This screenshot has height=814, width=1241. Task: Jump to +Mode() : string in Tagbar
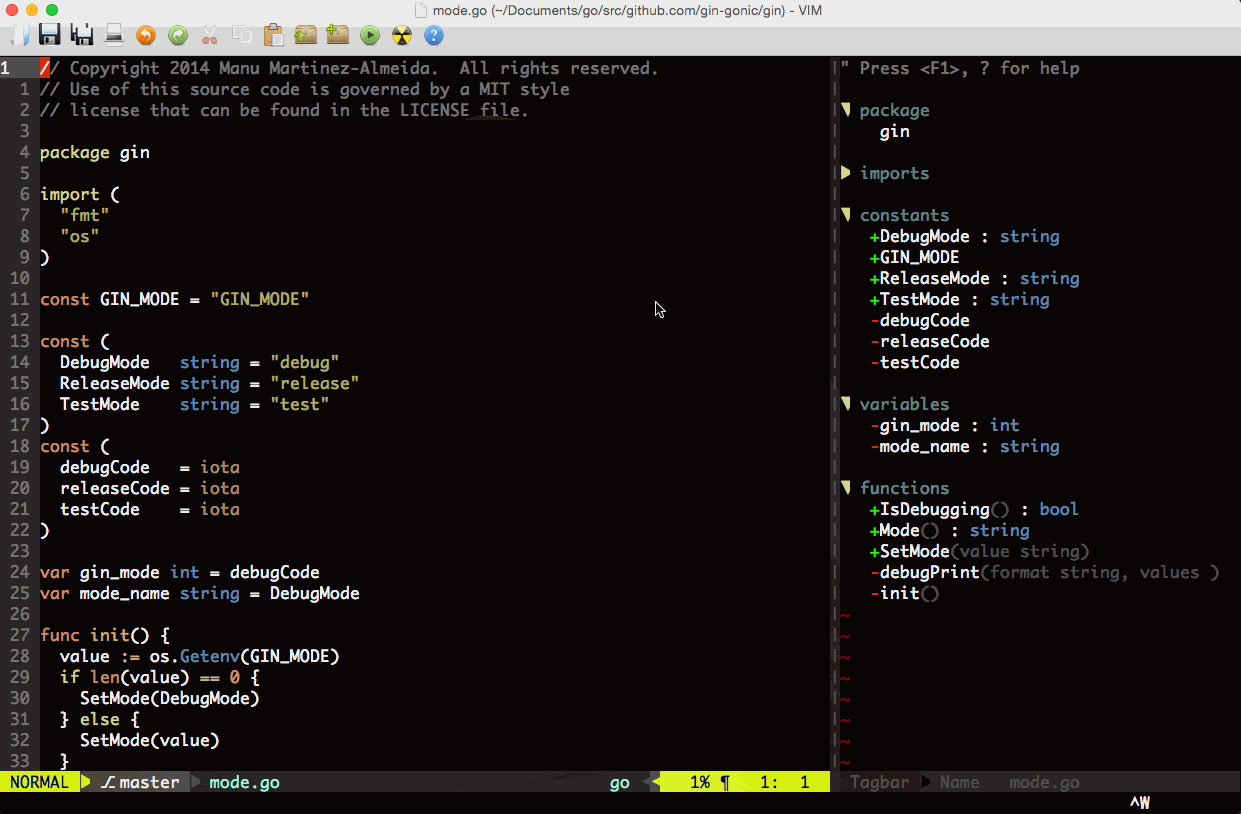click(x=950, y=530)
